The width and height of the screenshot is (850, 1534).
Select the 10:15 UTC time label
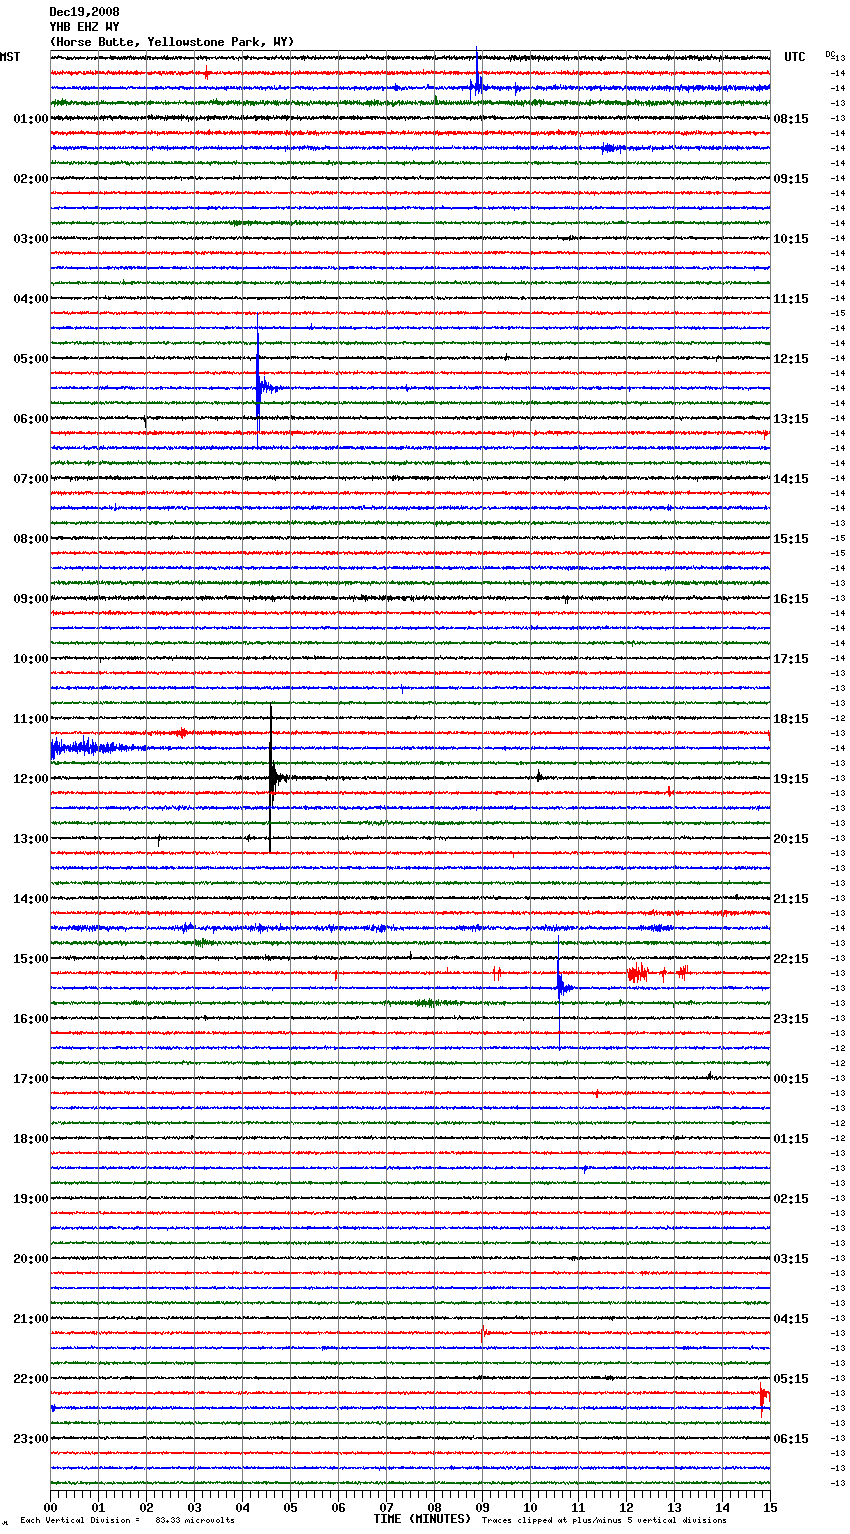click(x=791, y=239)
